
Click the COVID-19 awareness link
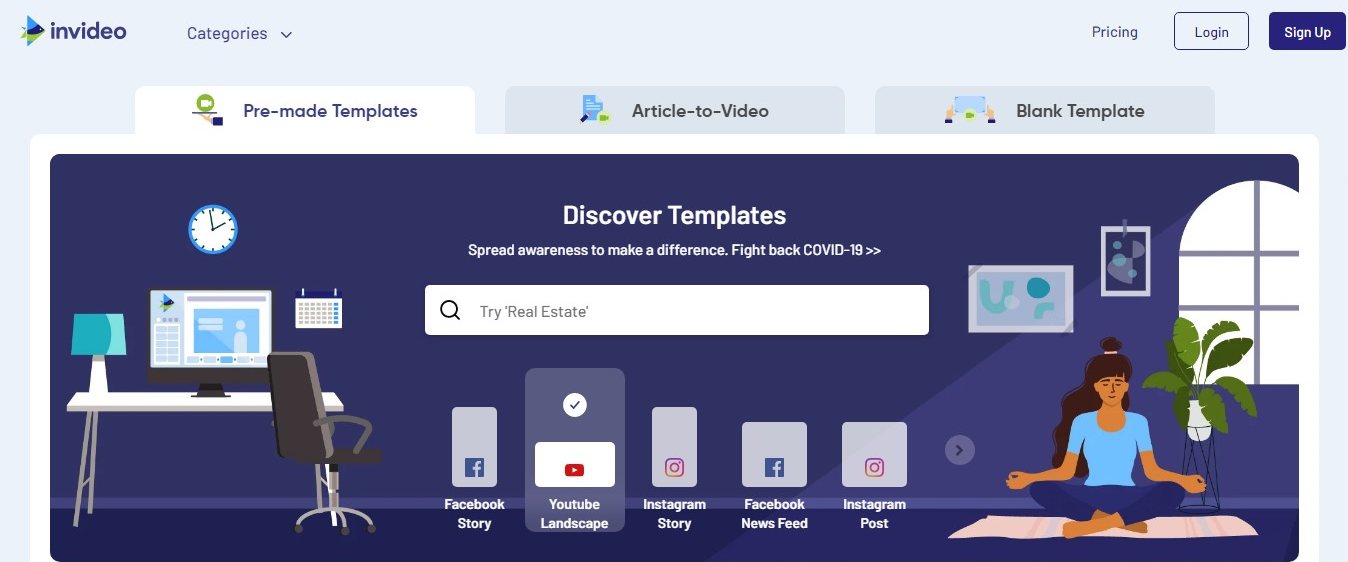coord(675,250)
